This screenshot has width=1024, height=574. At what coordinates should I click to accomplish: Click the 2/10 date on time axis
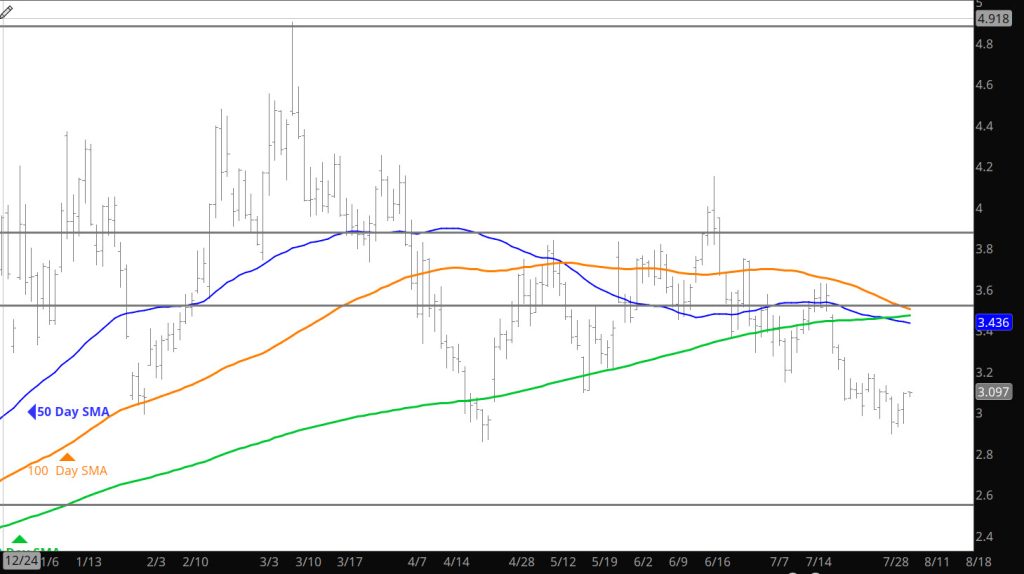195,562
